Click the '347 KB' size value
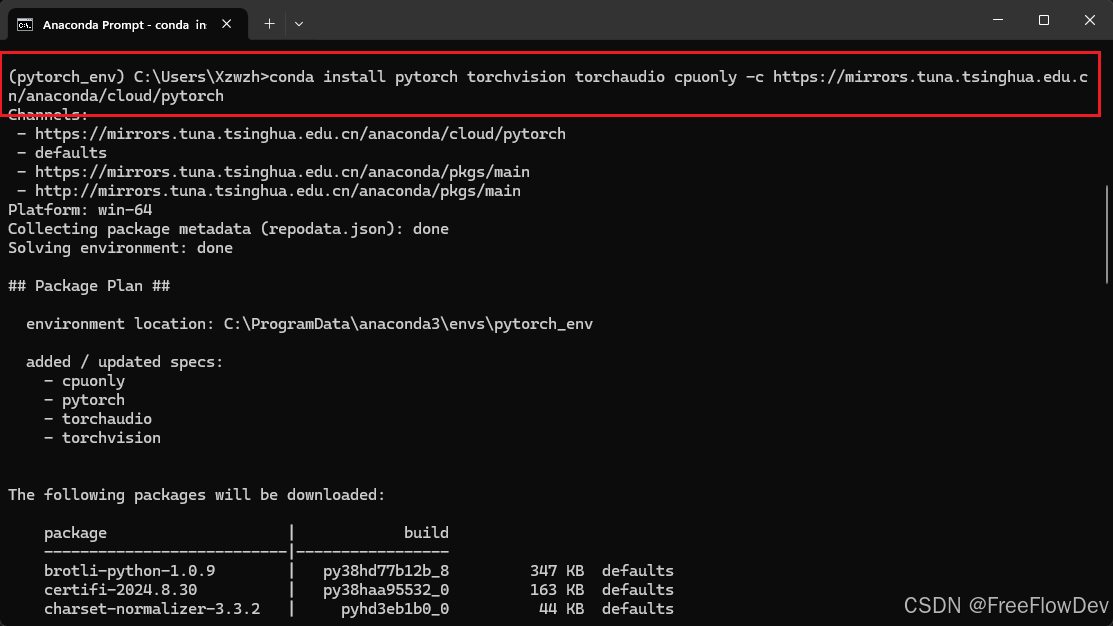1113x626 pixels. [556, 571]
